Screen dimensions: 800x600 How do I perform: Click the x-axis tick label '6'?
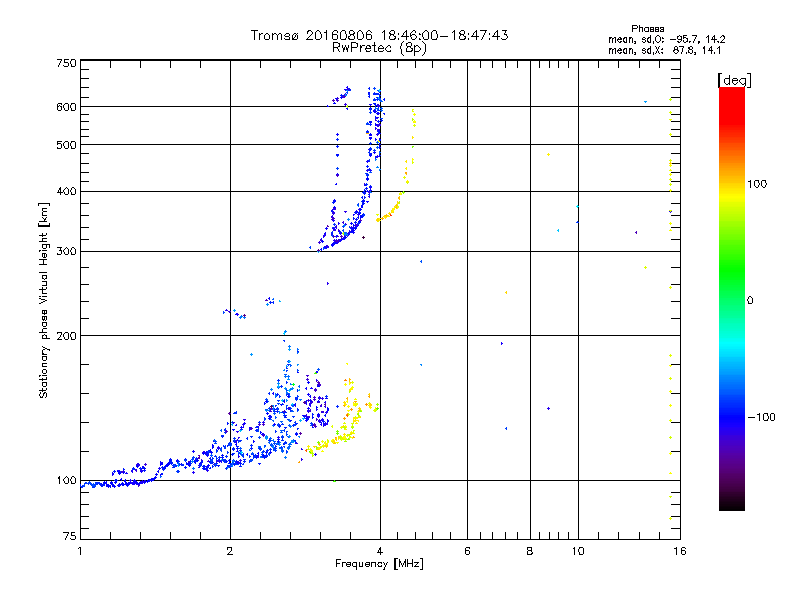(467, 551)
